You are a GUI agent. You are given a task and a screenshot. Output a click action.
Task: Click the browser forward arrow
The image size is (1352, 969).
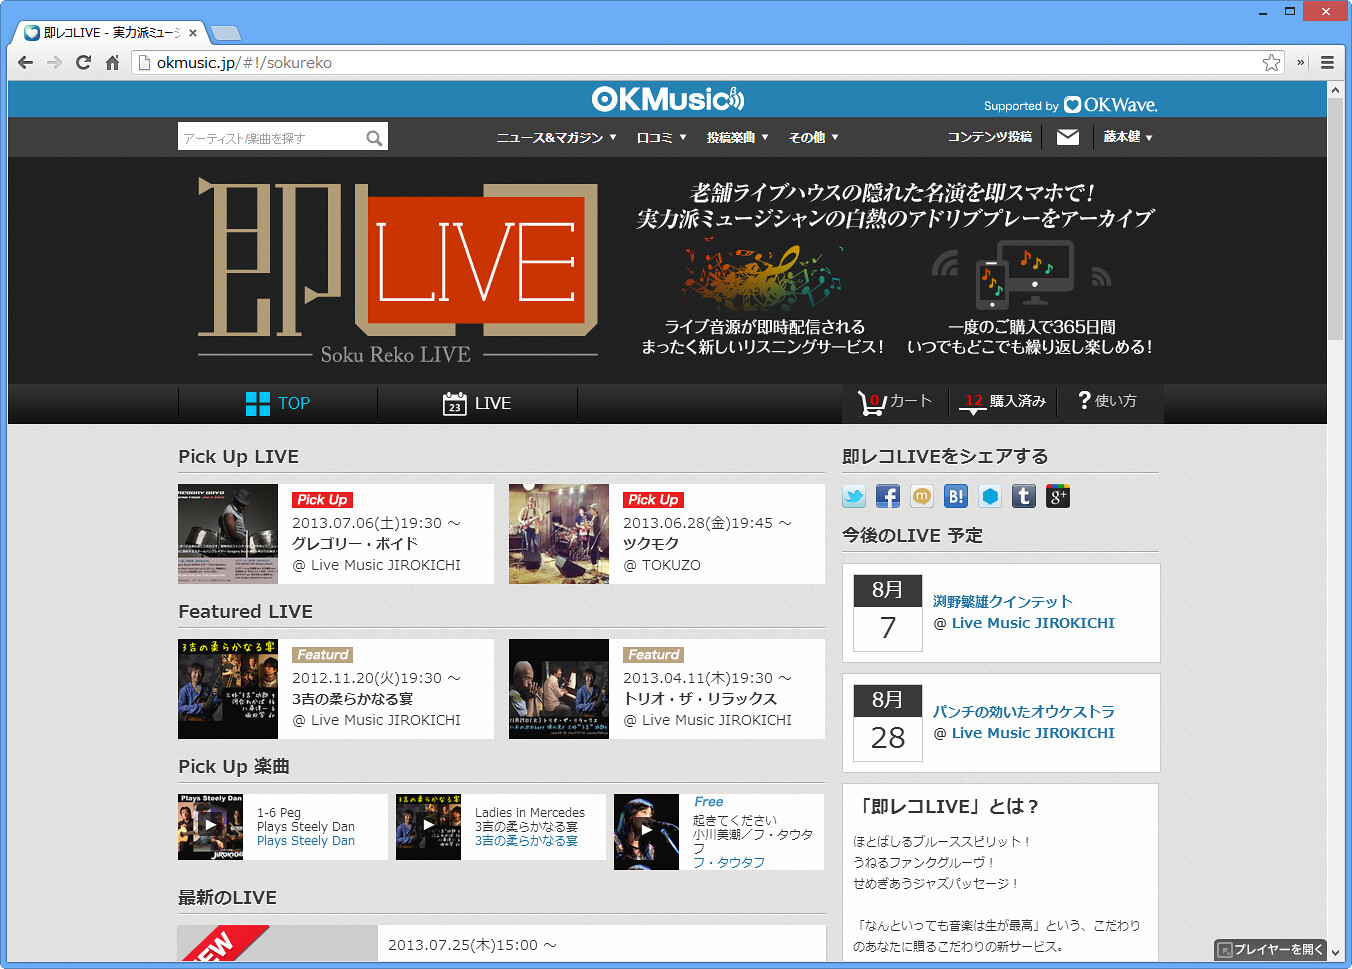tap(55, 62)
